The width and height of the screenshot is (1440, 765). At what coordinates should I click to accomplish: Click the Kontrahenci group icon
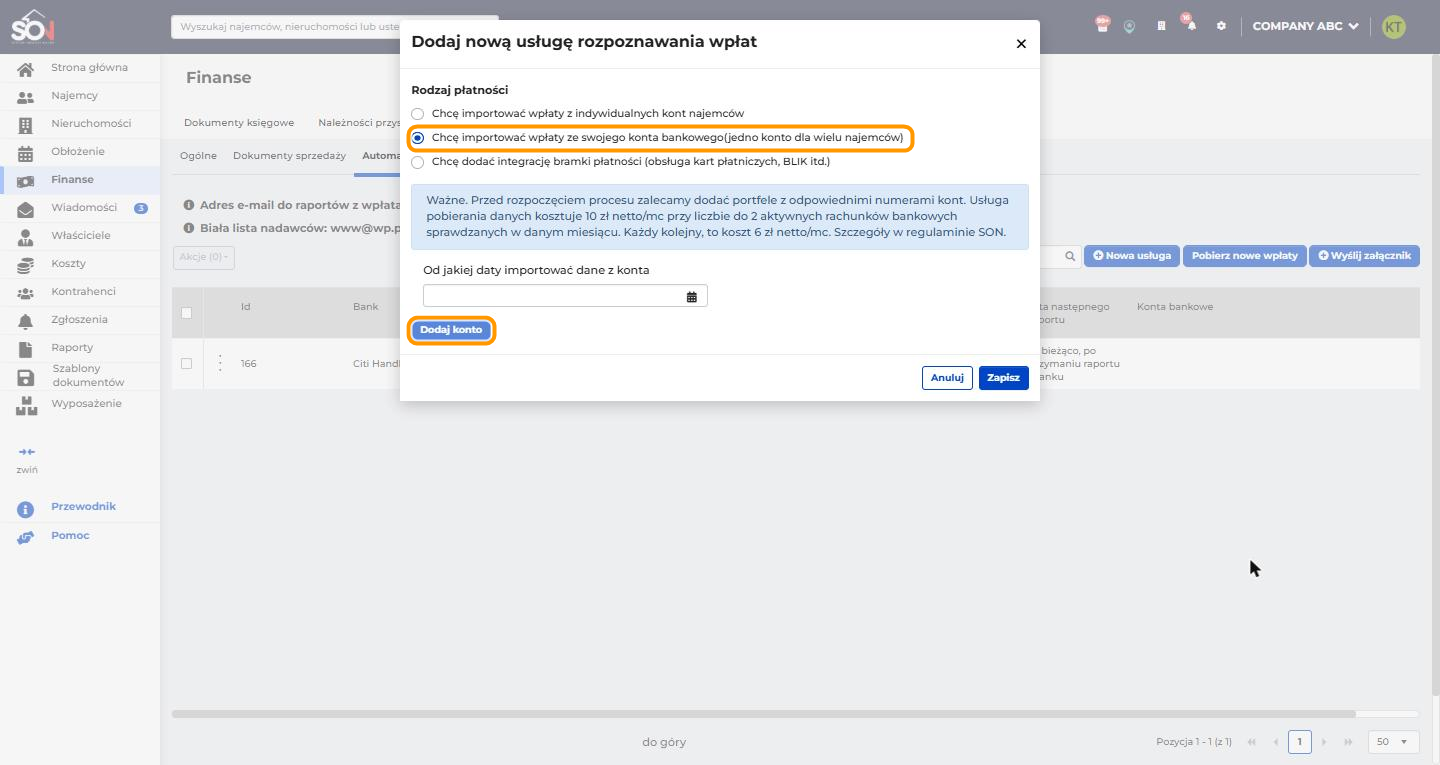point(26,292)
